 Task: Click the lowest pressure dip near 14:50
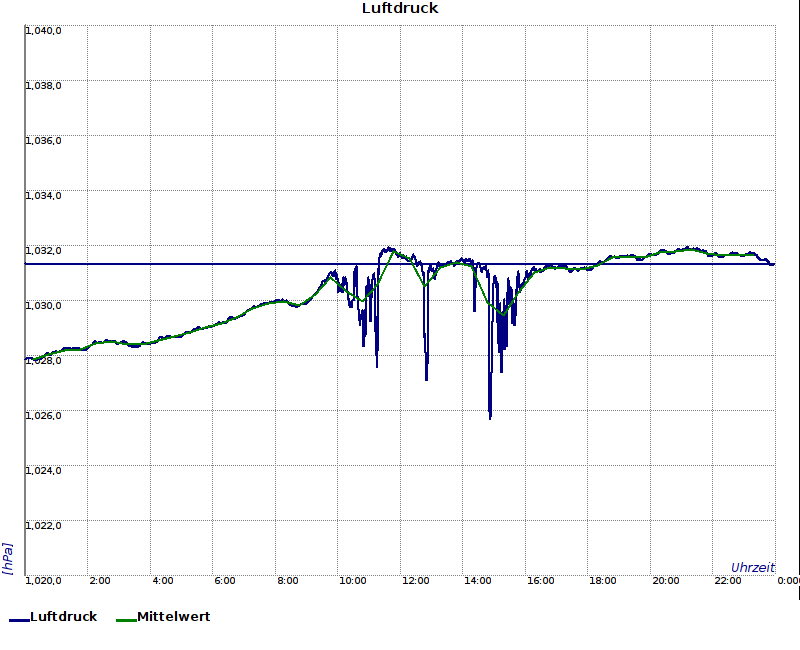point(490,416)
